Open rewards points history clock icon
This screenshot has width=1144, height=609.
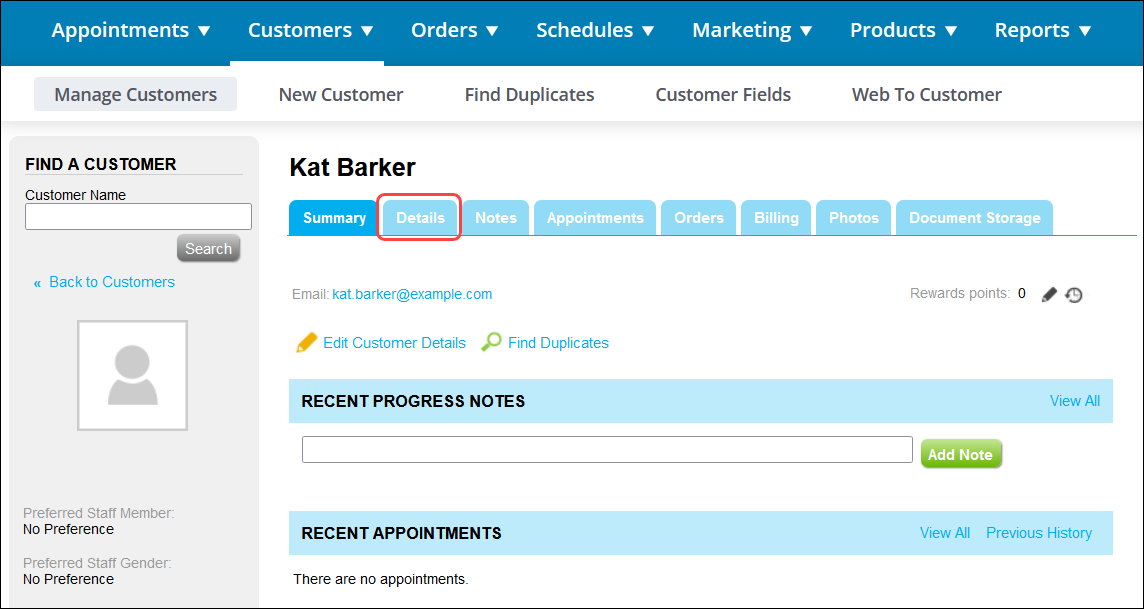(x=1074, y=295)
